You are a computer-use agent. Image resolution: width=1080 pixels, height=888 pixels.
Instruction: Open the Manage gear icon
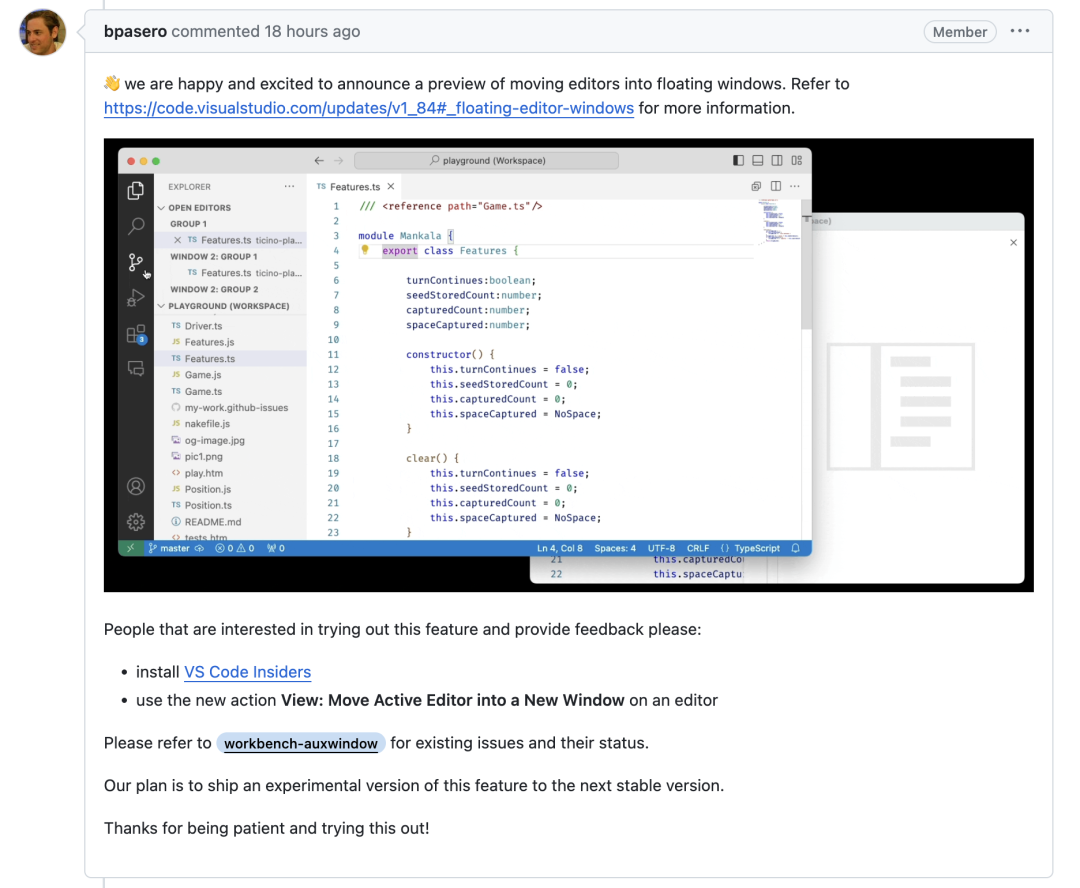click(x=136, y=522)
